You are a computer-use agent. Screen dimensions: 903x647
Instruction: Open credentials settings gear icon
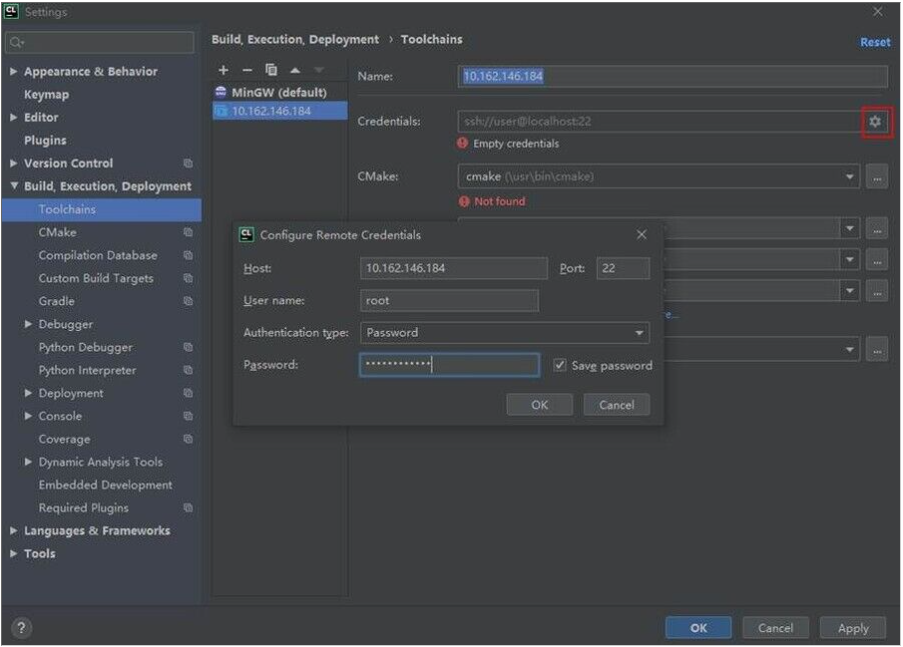click(x=876, y=121)
